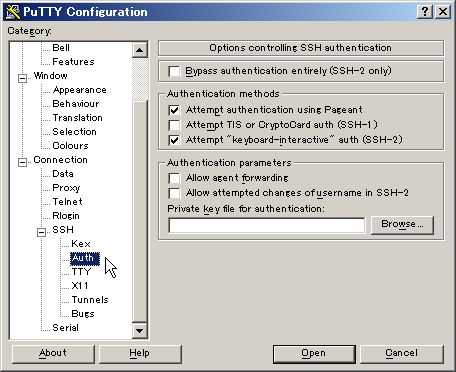456x372 pixels.
Task: Click the question mark help button
Action: (x=425, y=12)
